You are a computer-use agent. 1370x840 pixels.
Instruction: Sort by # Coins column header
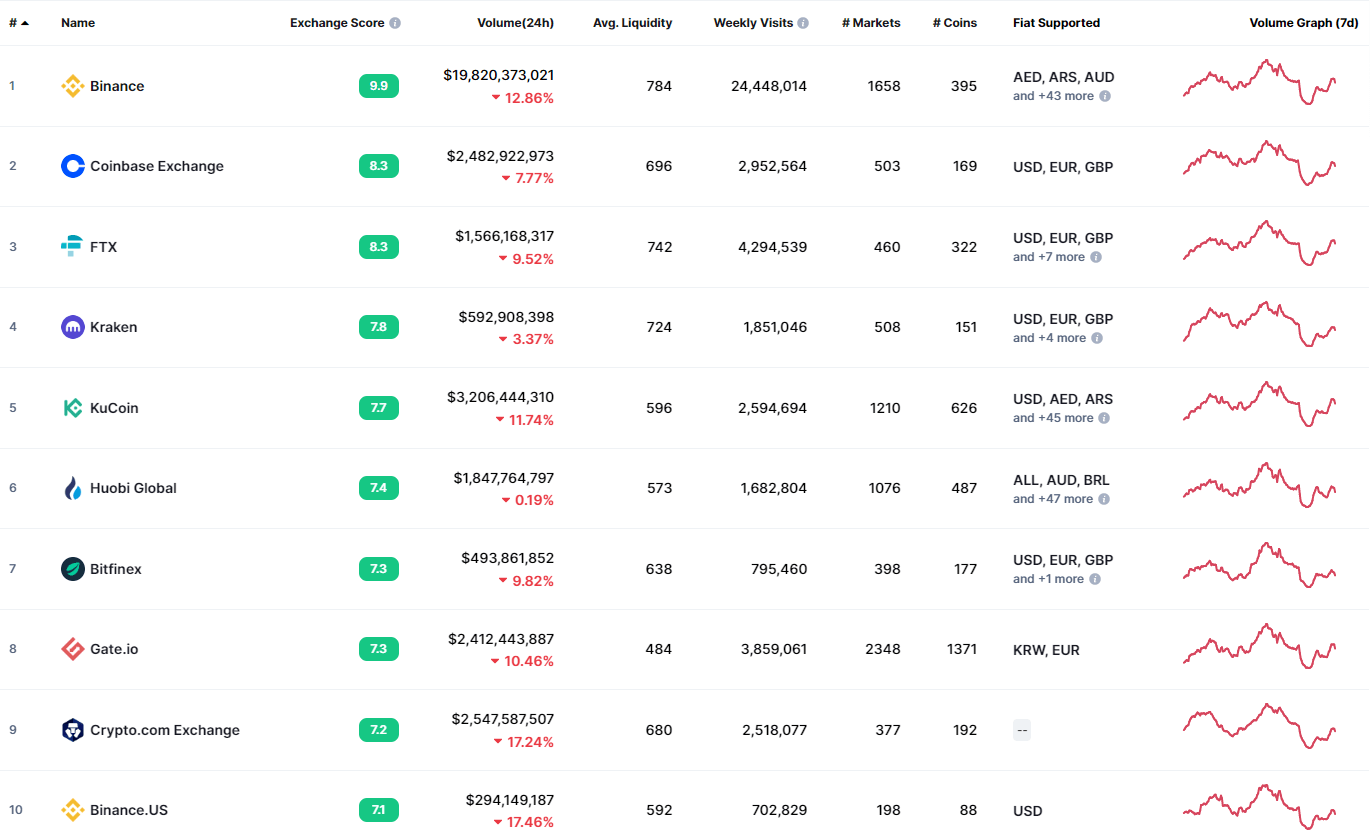coord(955,23)
